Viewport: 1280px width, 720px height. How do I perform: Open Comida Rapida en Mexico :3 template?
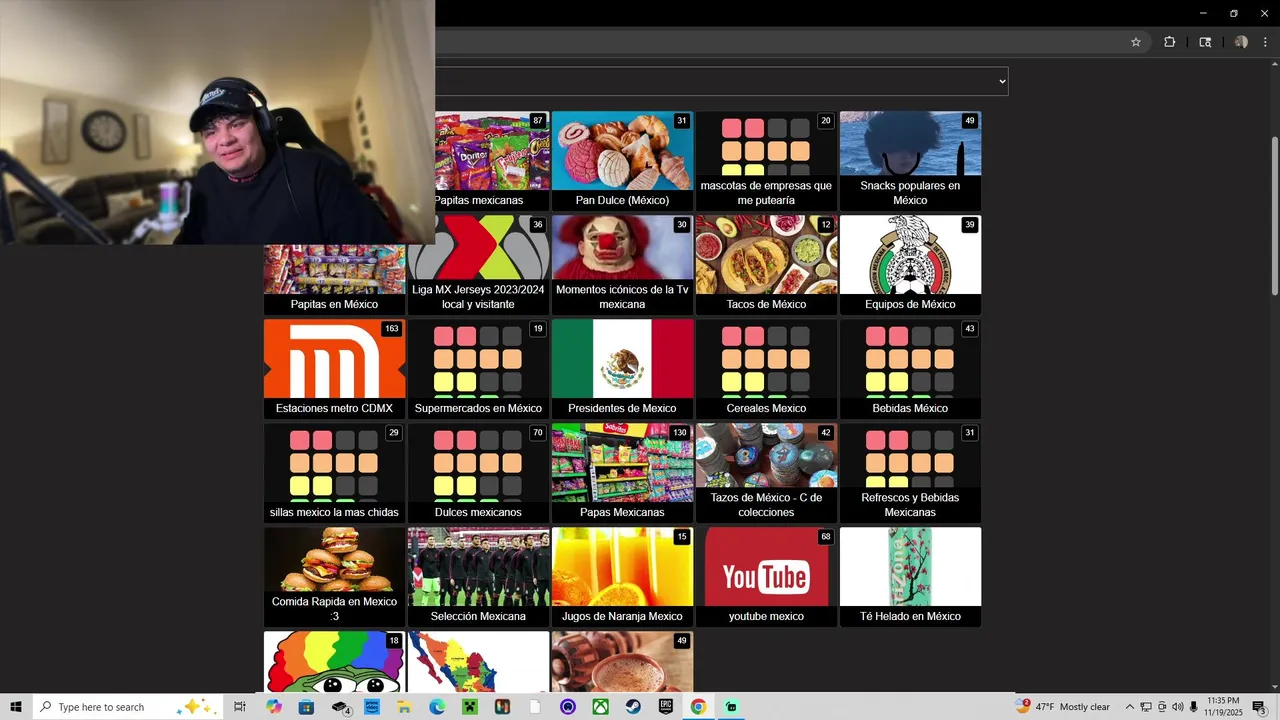[x=334, y=576]
